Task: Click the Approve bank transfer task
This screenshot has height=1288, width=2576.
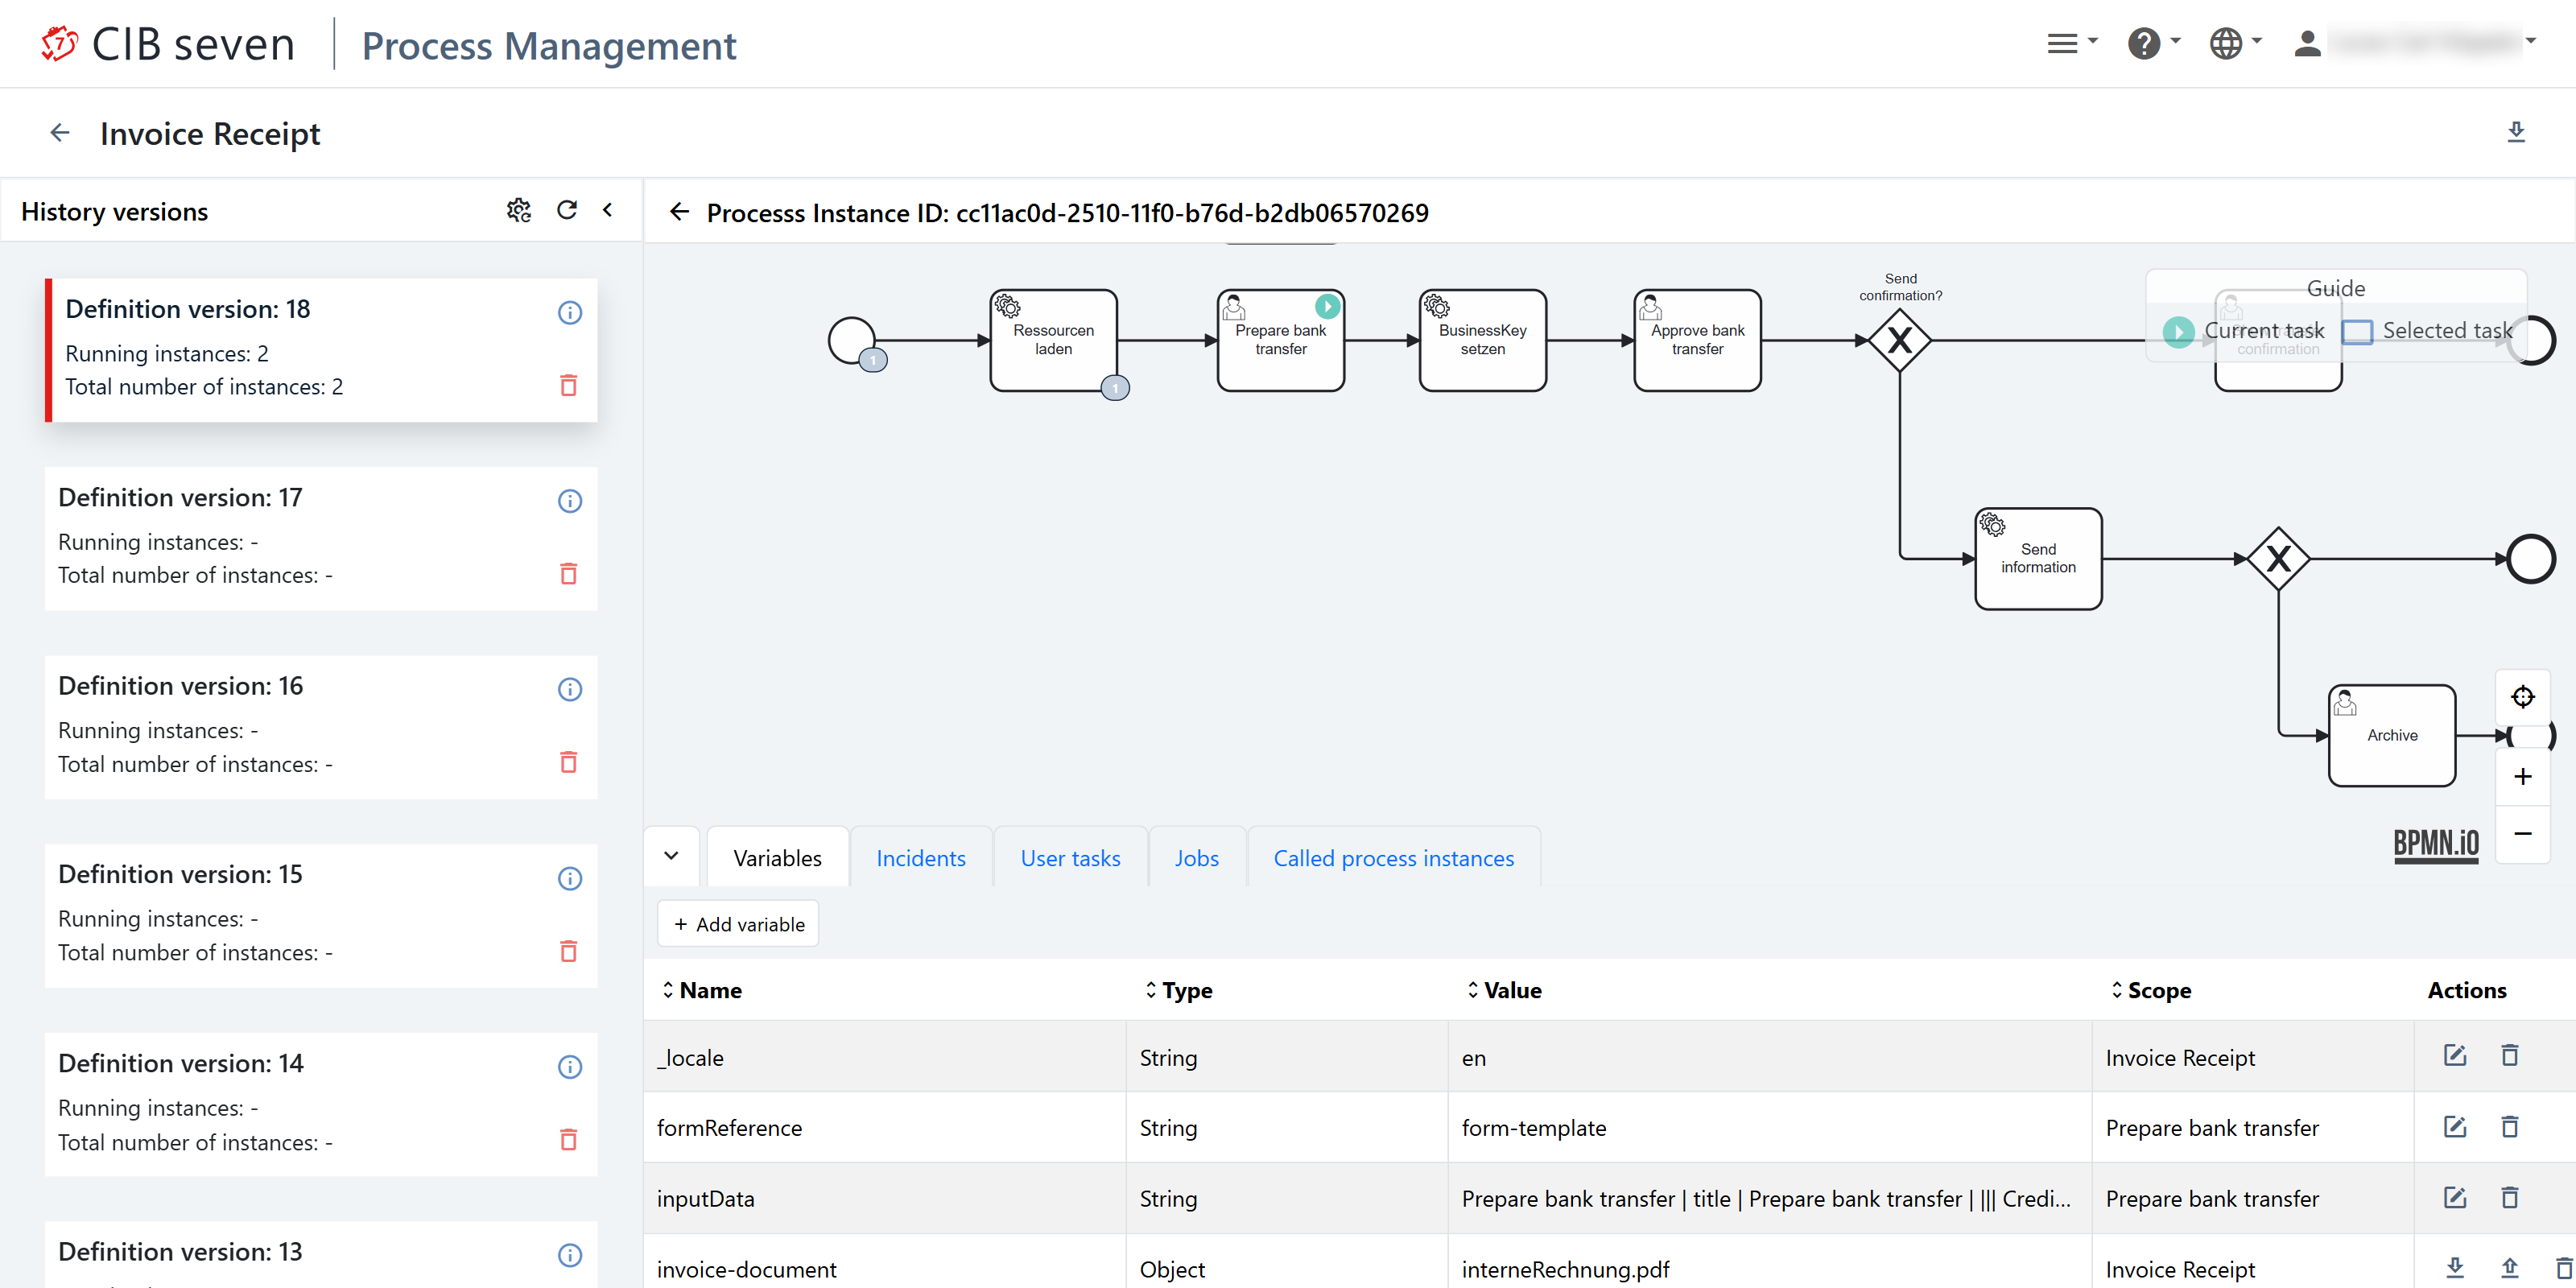Action: click(1697, 340)
